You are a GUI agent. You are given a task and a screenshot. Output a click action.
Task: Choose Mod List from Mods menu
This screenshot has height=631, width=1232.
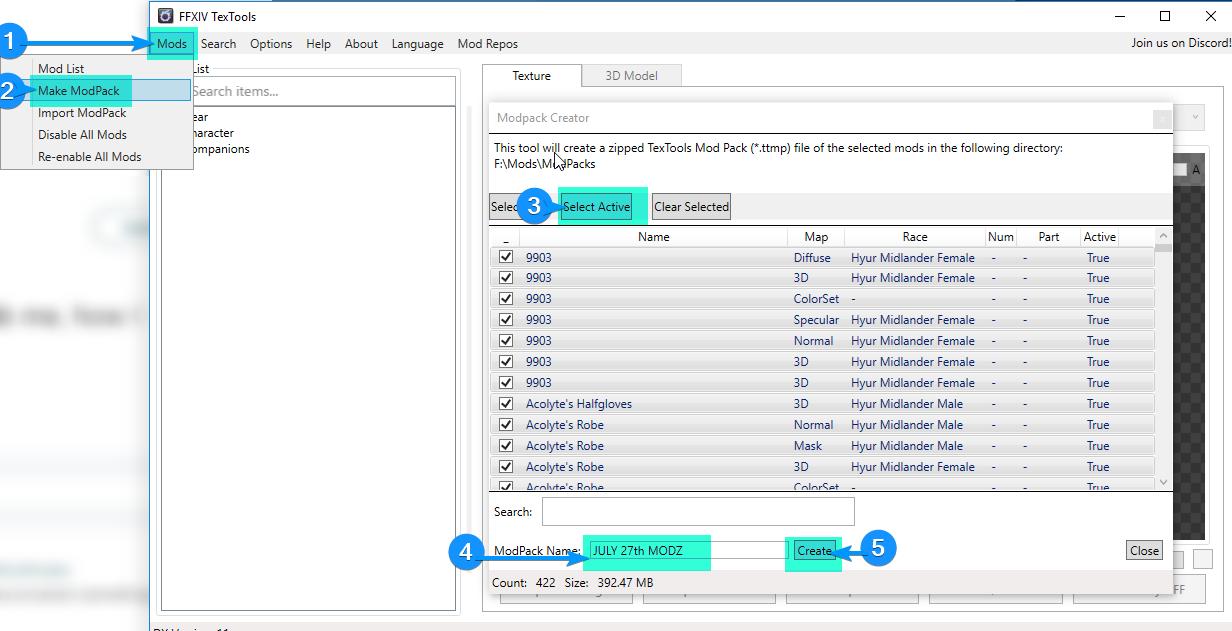pyautogui.click(x=96, y=69)
